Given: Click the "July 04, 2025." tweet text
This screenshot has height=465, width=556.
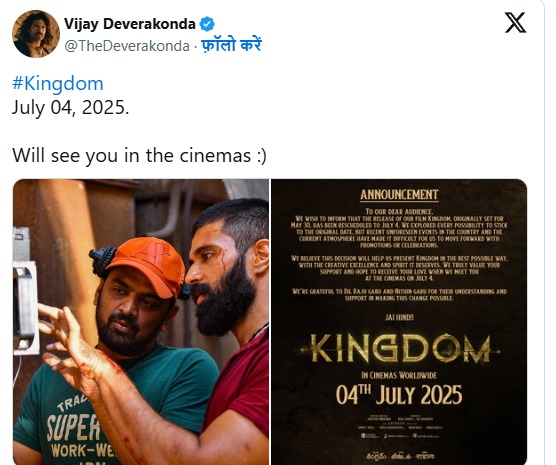Looking at the screenshot, I should [71, 107].
